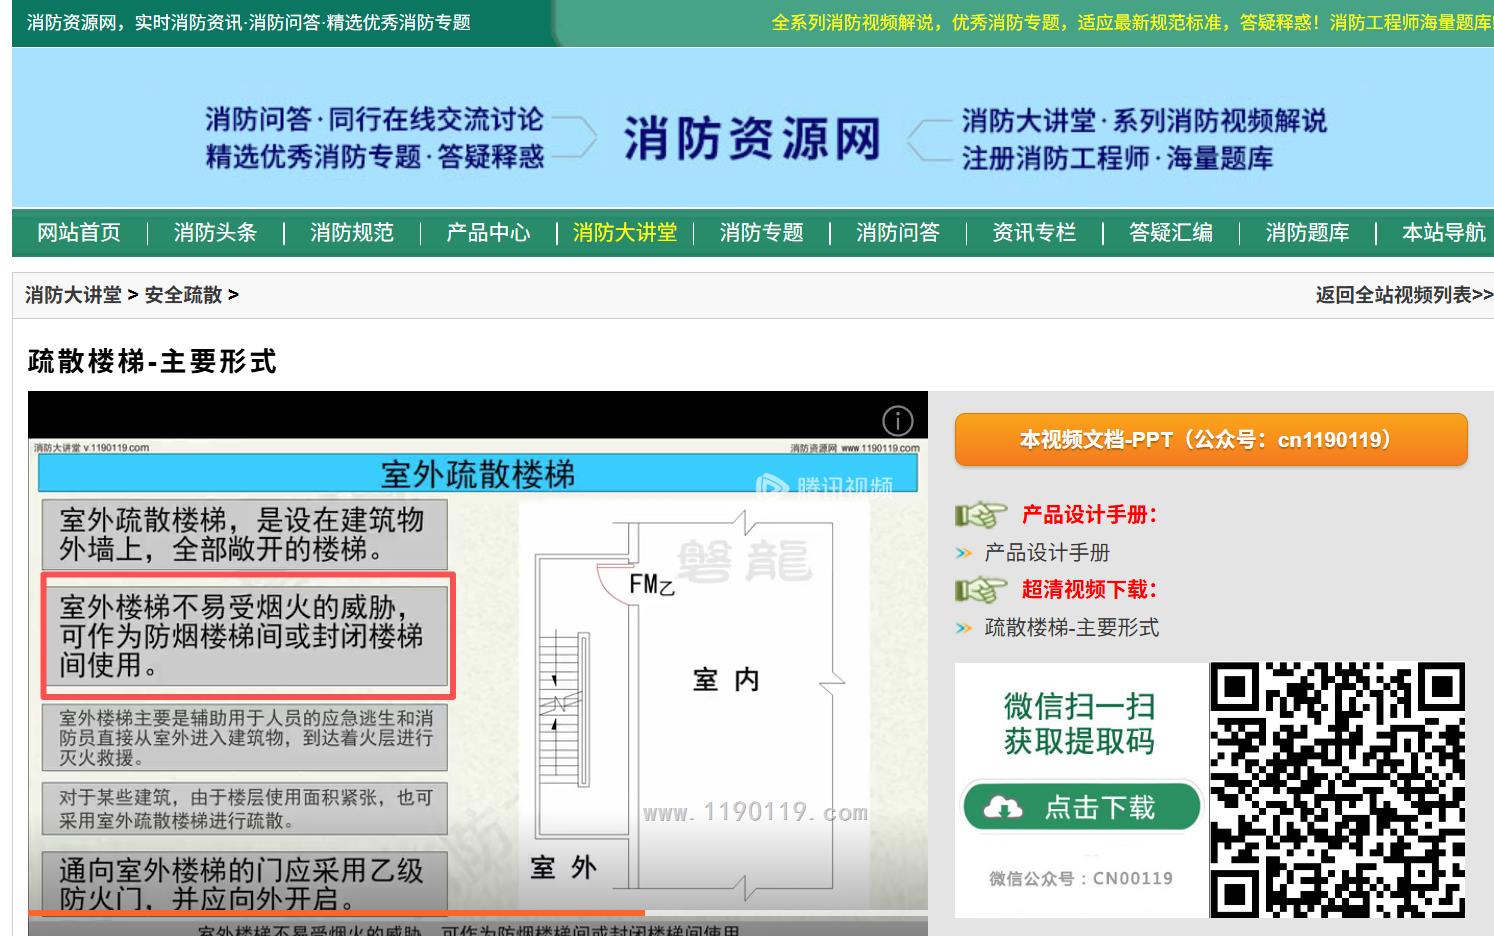Click 返回全站视频列表>> link
Image resolution: width=1494 pixels, height=936 pixels.
pyautogui.click(x=1404, y=295)
